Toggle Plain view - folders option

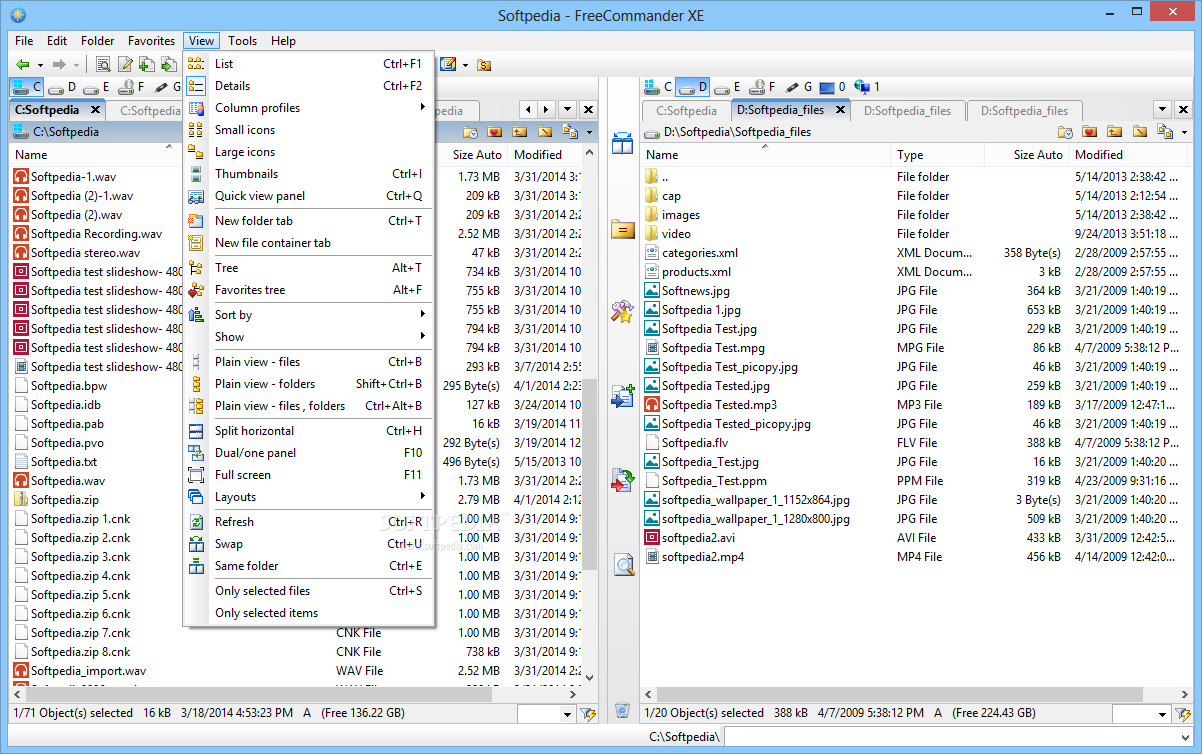tap(309, 384)
